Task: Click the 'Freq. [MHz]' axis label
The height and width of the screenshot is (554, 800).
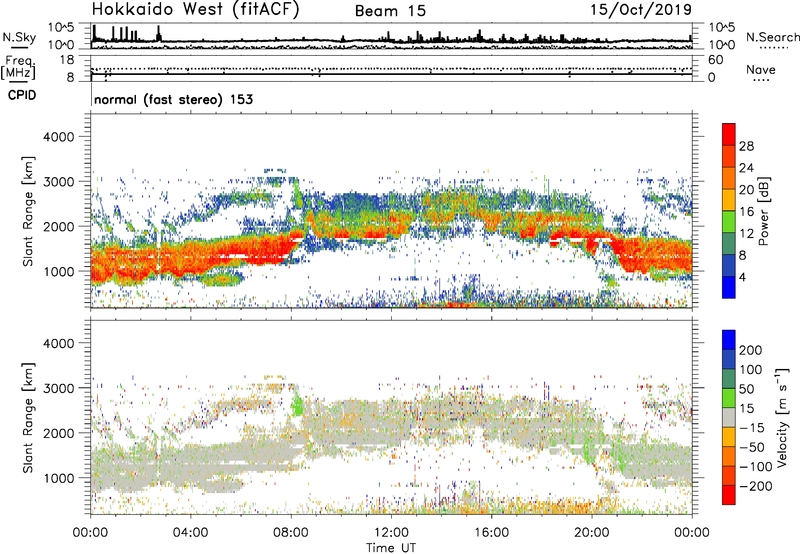Action: point(18,68)
